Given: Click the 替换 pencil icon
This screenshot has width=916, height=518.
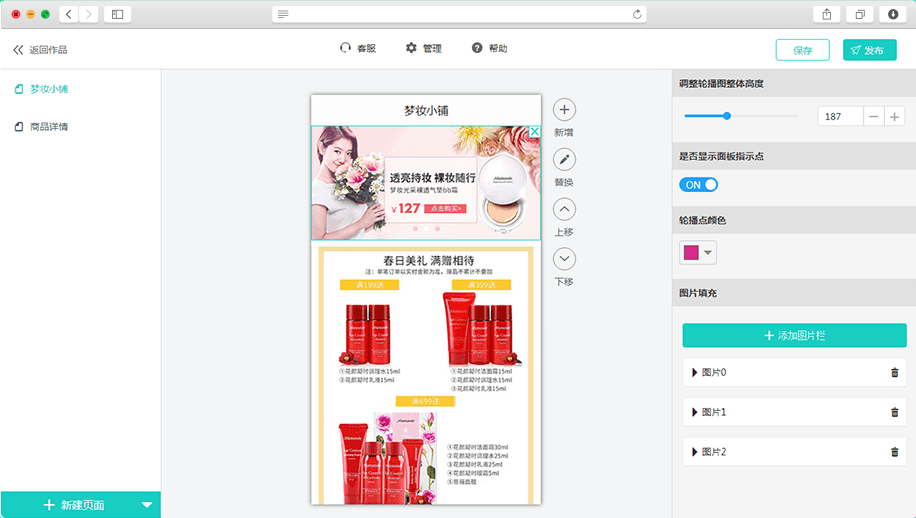Looking at the screenshot, I should point(564,159).
